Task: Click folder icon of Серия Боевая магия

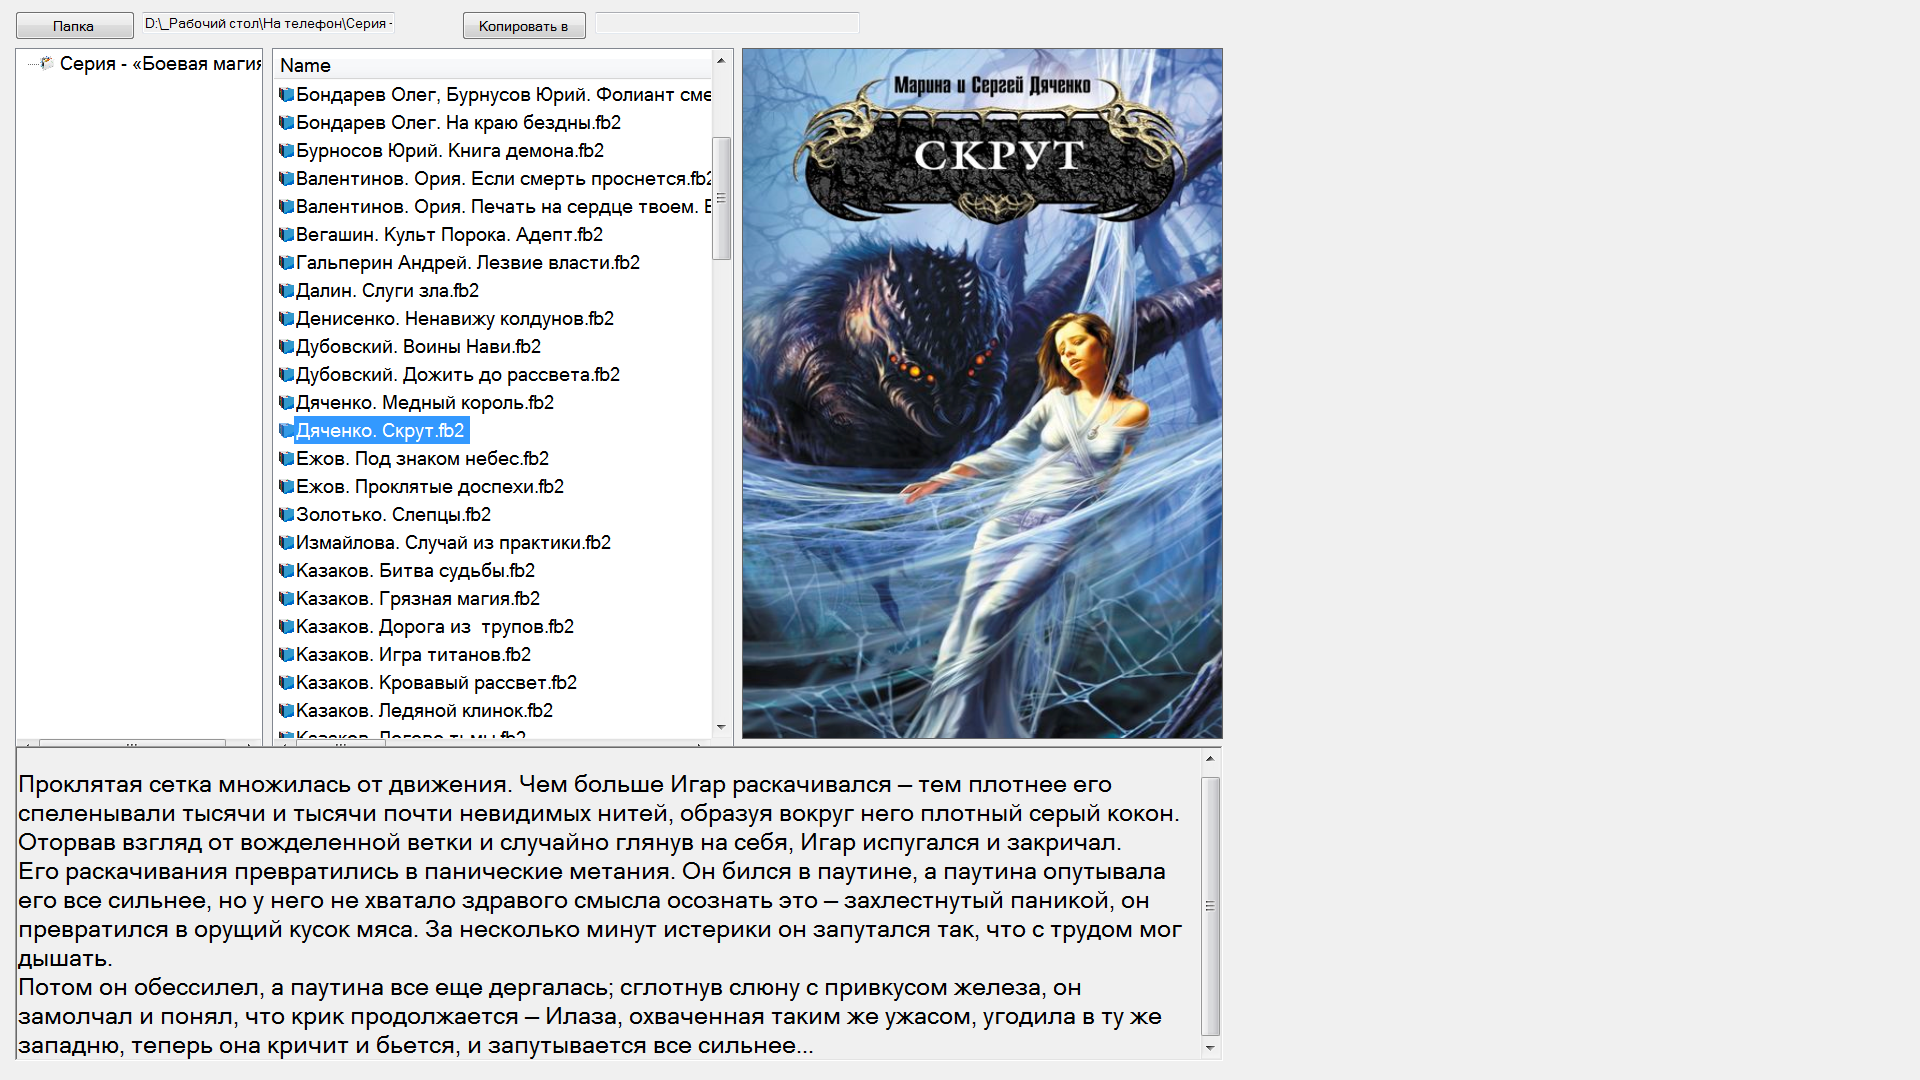Action: (x=47, y=64)
